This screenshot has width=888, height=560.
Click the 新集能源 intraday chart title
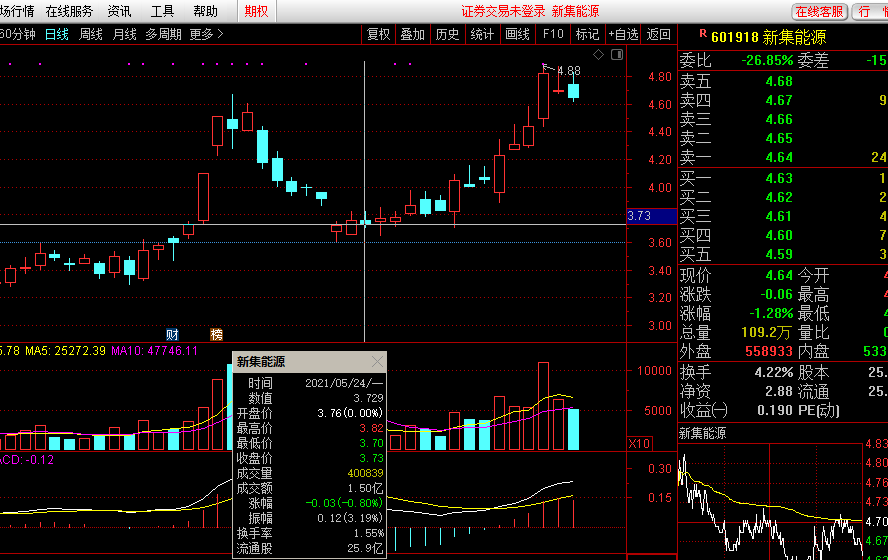click(702, 434)
